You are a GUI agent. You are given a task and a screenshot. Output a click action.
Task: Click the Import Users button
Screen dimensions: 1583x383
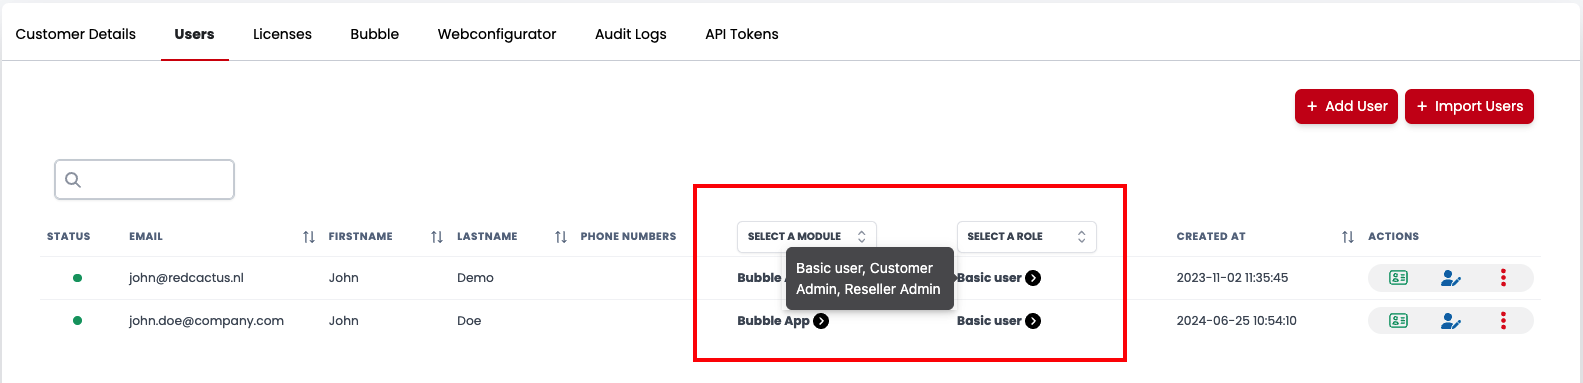point(1469,106)
